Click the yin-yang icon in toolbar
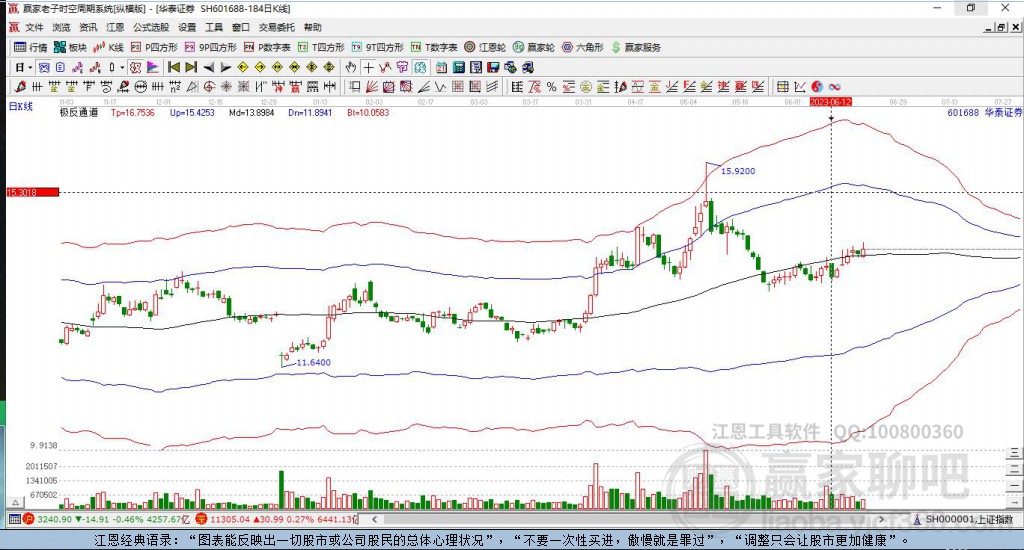Viewport: 1024px width, 550px height. (x=816, y=86)
